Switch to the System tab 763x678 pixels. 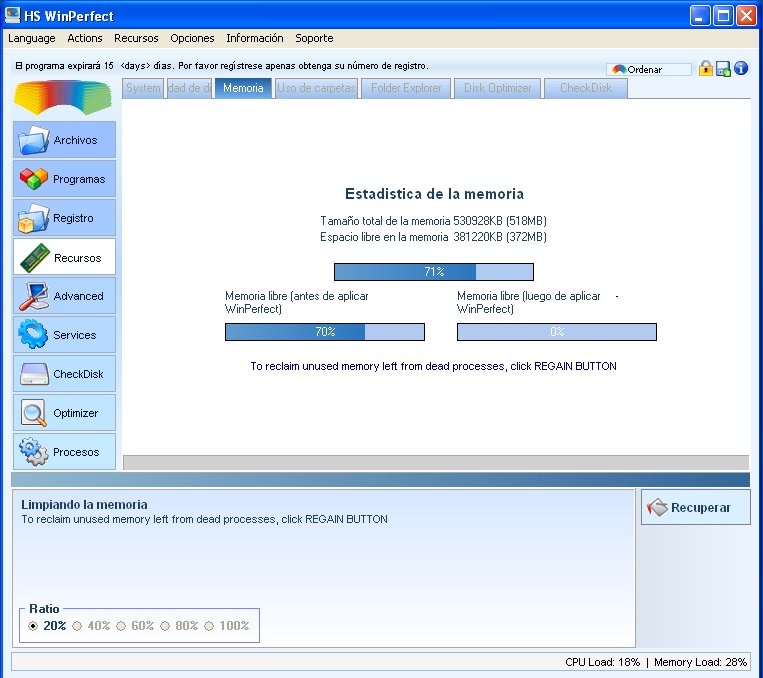(x=143, y=88)
